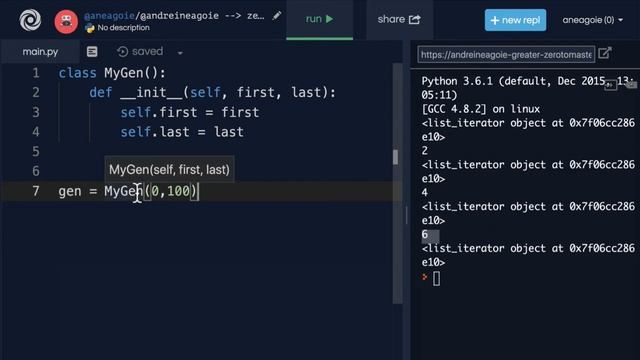This screenshot has width=640, height=360.
Task: Click the editor vertical scrollbar thumb
Action: pos(396,157)
